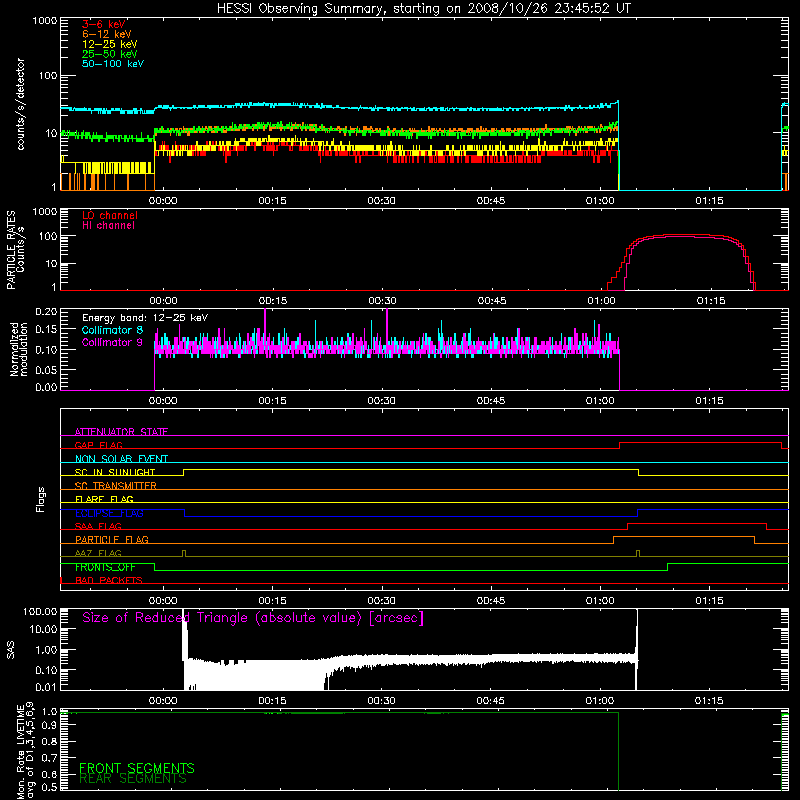800x800 pixels.
Task: Click the 1000 y-axis value on counts plot
Action: click(x=45, y=21)
